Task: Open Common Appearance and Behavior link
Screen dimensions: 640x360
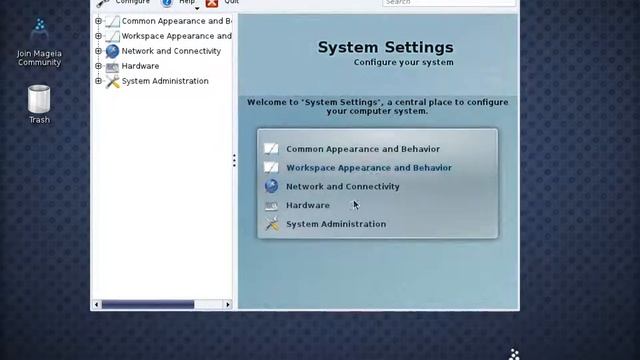Action: coord(363,149)
